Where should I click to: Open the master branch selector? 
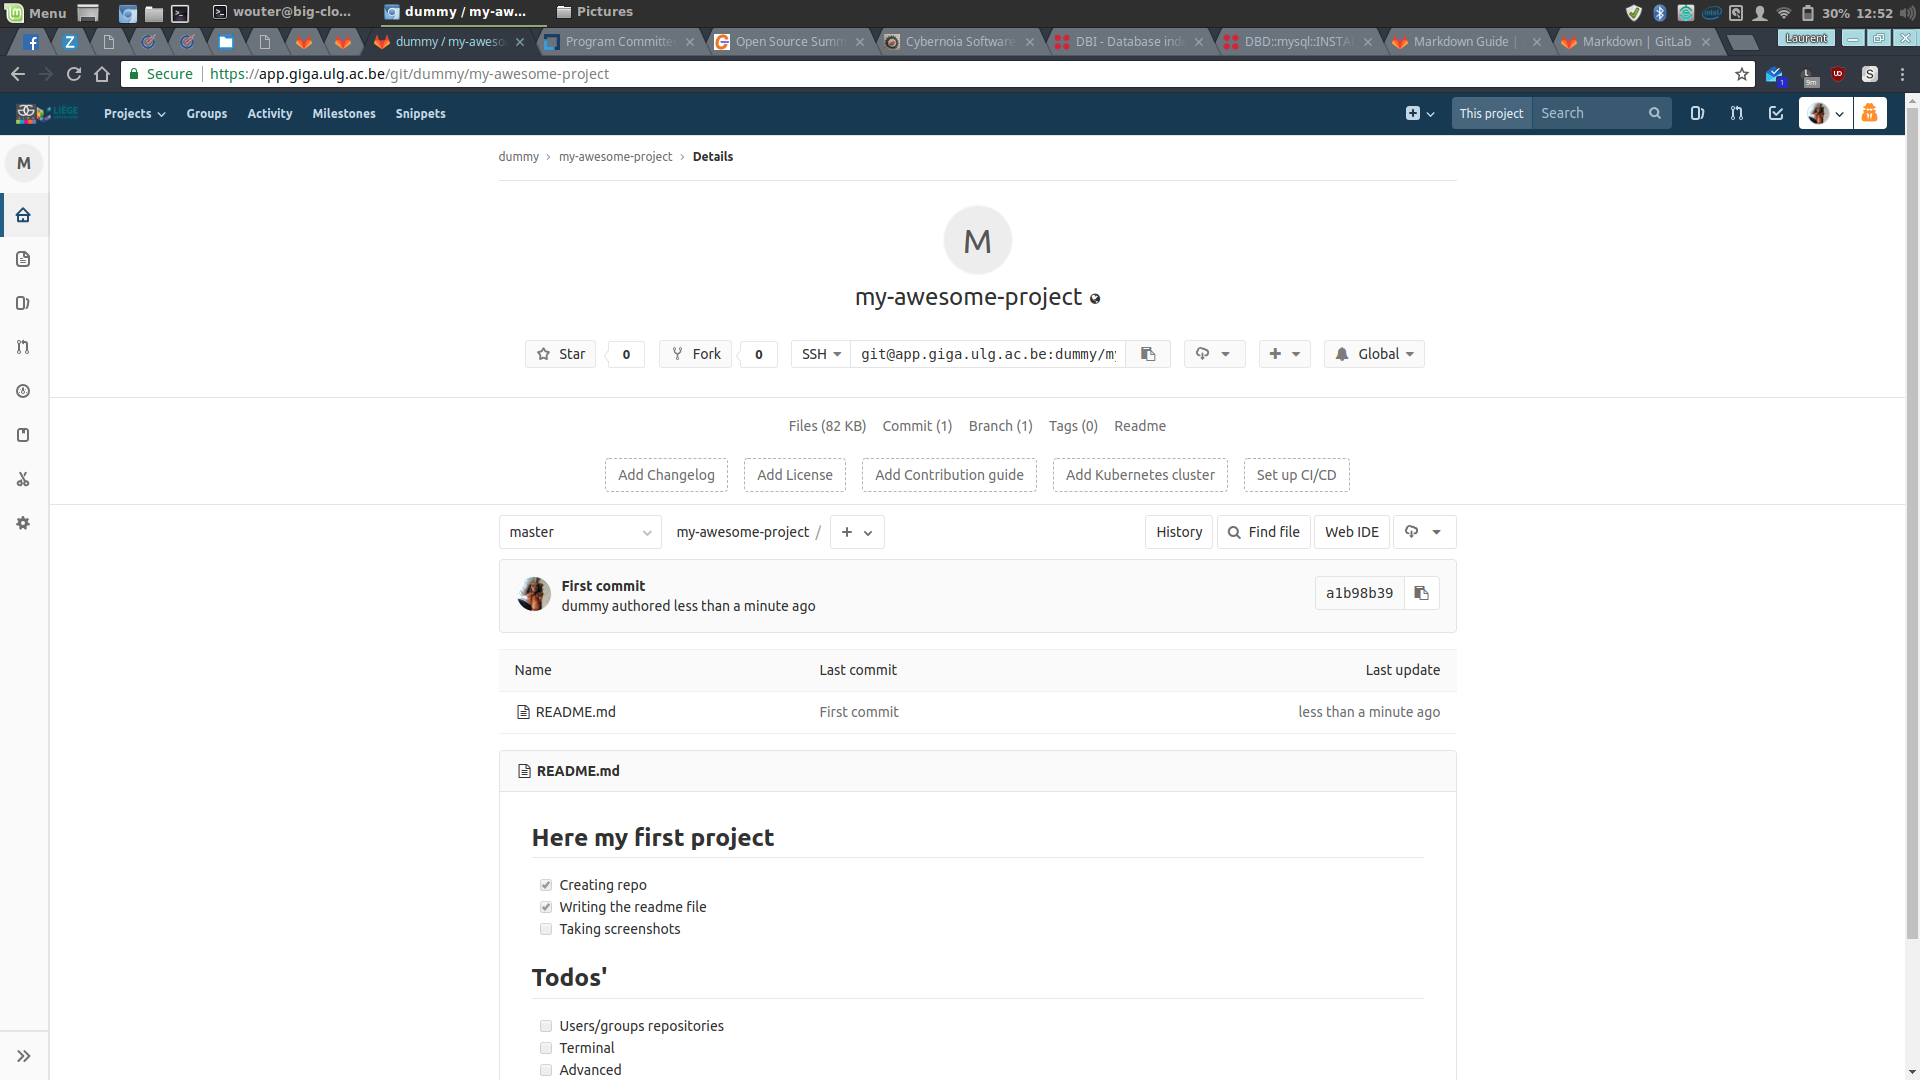pos(580,532)
